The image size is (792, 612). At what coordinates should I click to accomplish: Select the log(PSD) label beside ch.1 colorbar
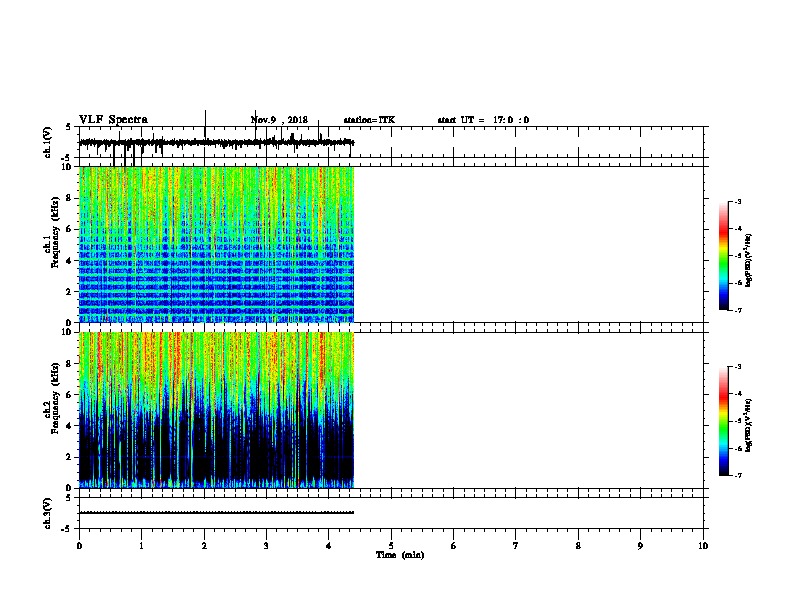point(748,260)
